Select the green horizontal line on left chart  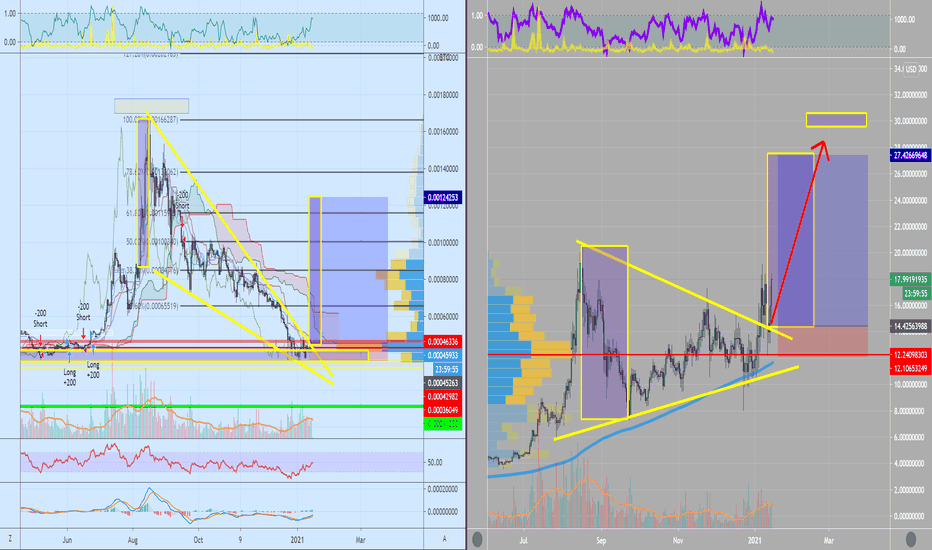pyautogui.click(x=222, y=406)
